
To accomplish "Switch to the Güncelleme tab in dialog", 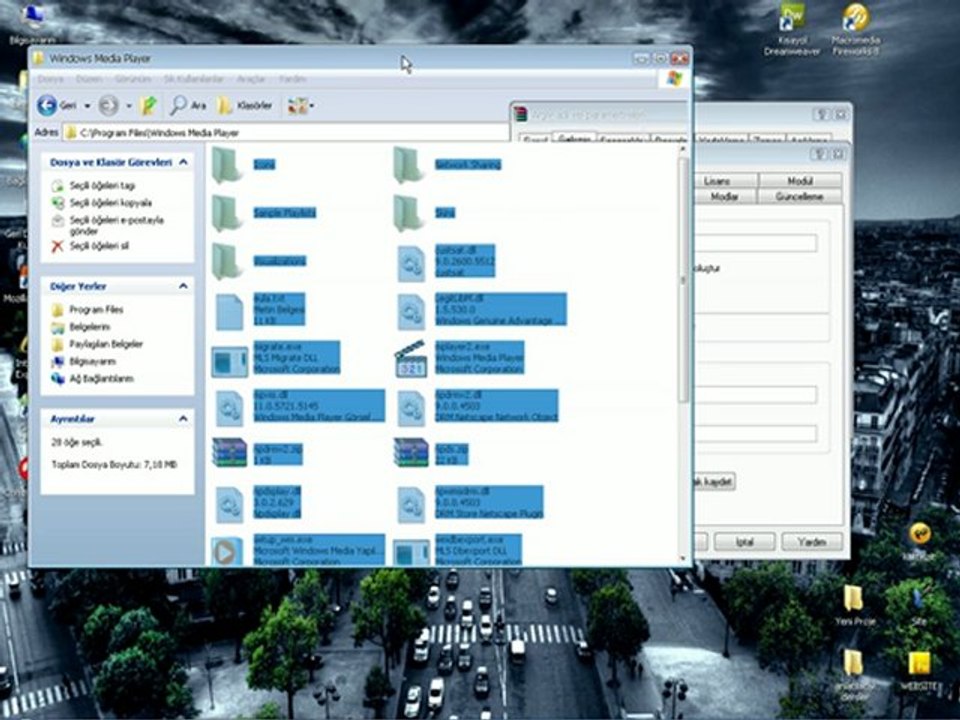I will click(799, 197).
